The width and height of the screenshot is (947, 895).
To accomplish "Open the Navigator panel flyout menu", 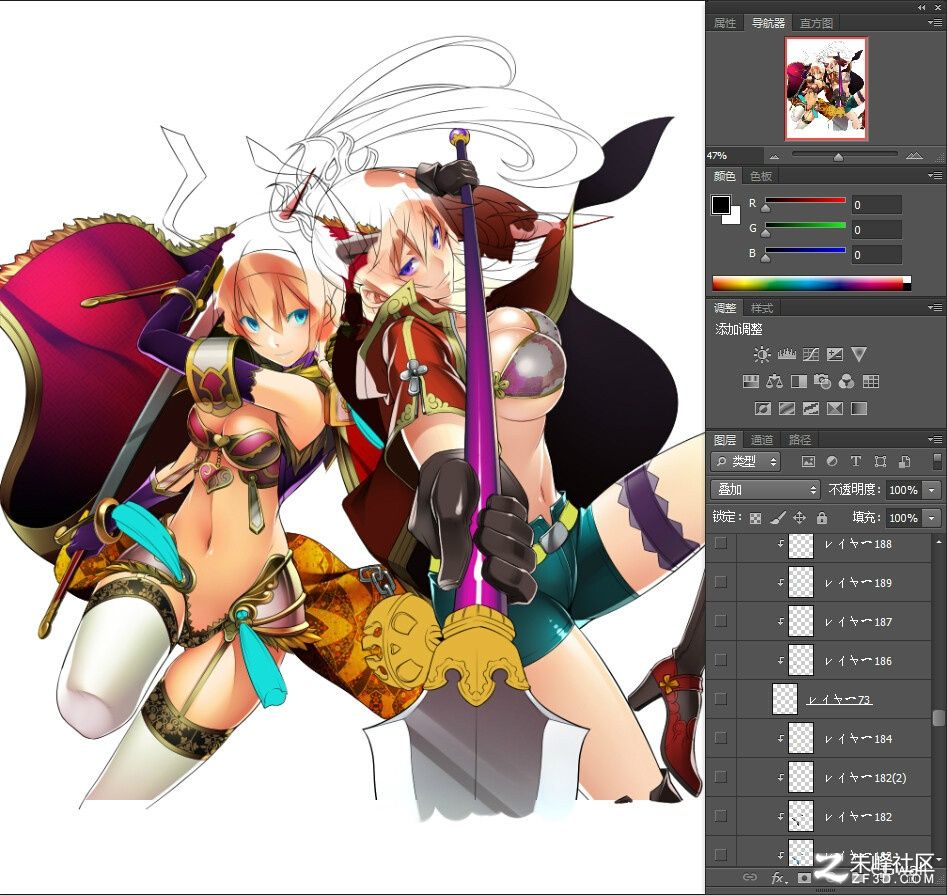I will (x=935, y=23).
